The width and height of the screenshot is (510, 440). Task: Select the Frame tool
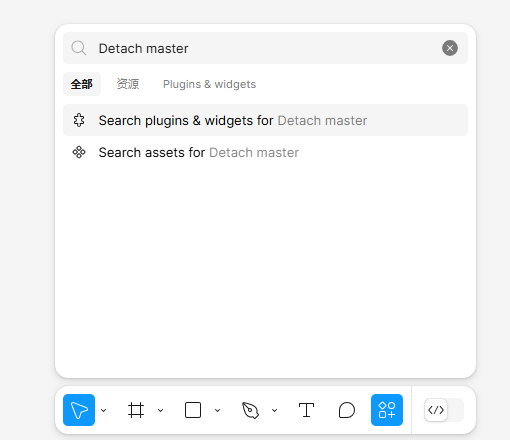coord(136,410)
